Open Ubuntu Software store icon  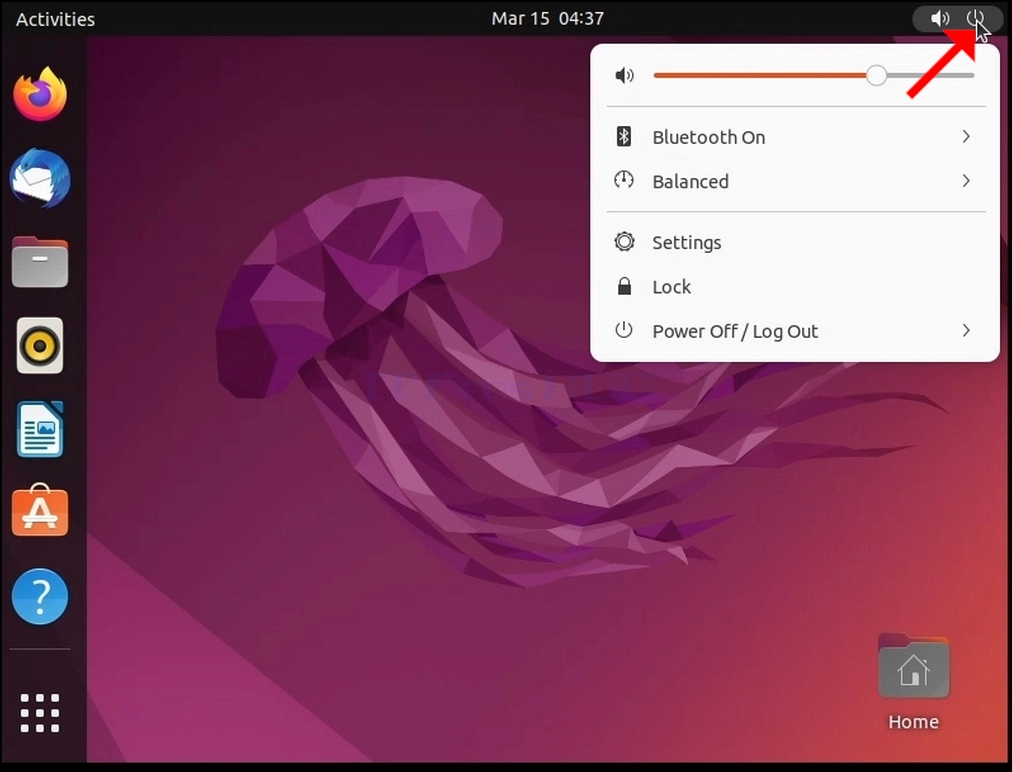click(x=40, y=511)
